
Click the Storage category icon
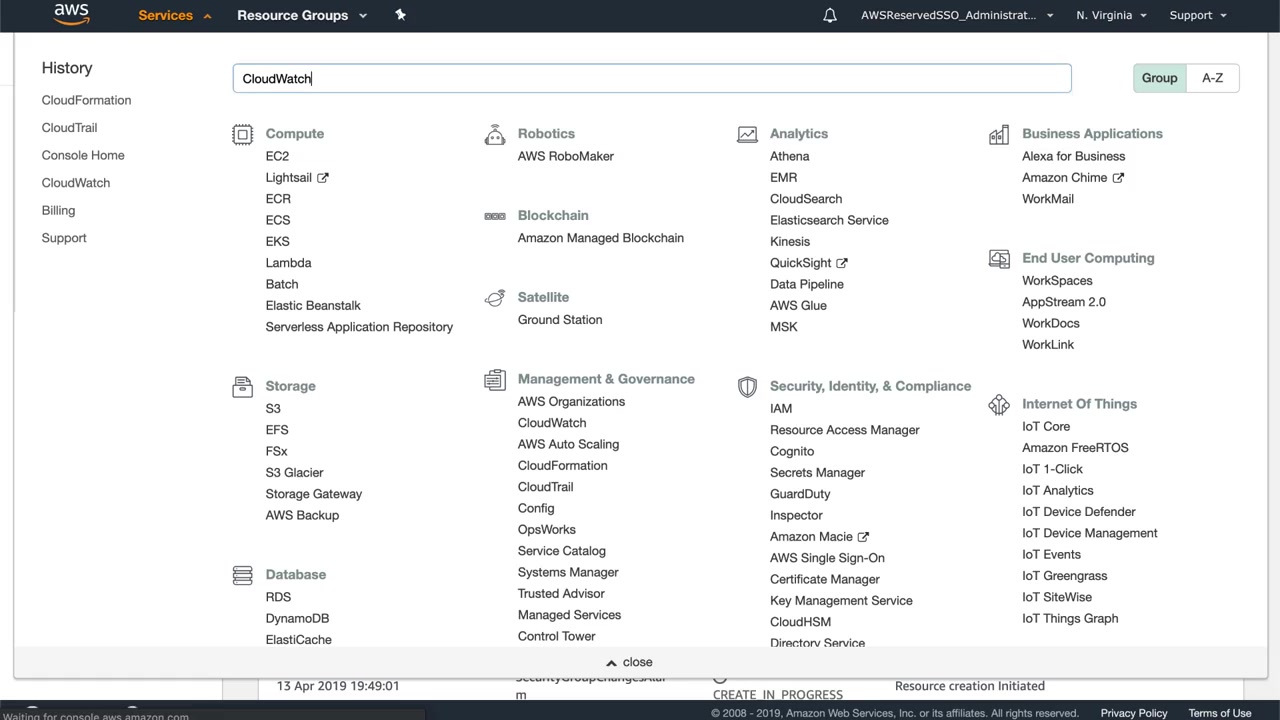[x=242, y=386]
